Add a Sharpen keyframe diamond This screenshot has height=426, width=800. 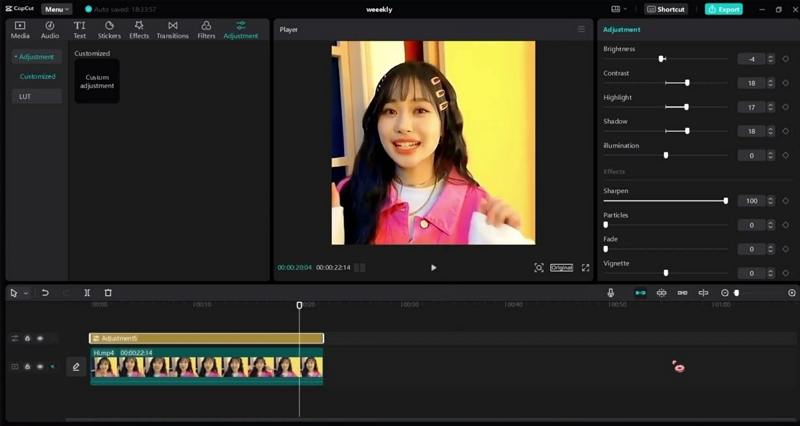tap(786, 201)
